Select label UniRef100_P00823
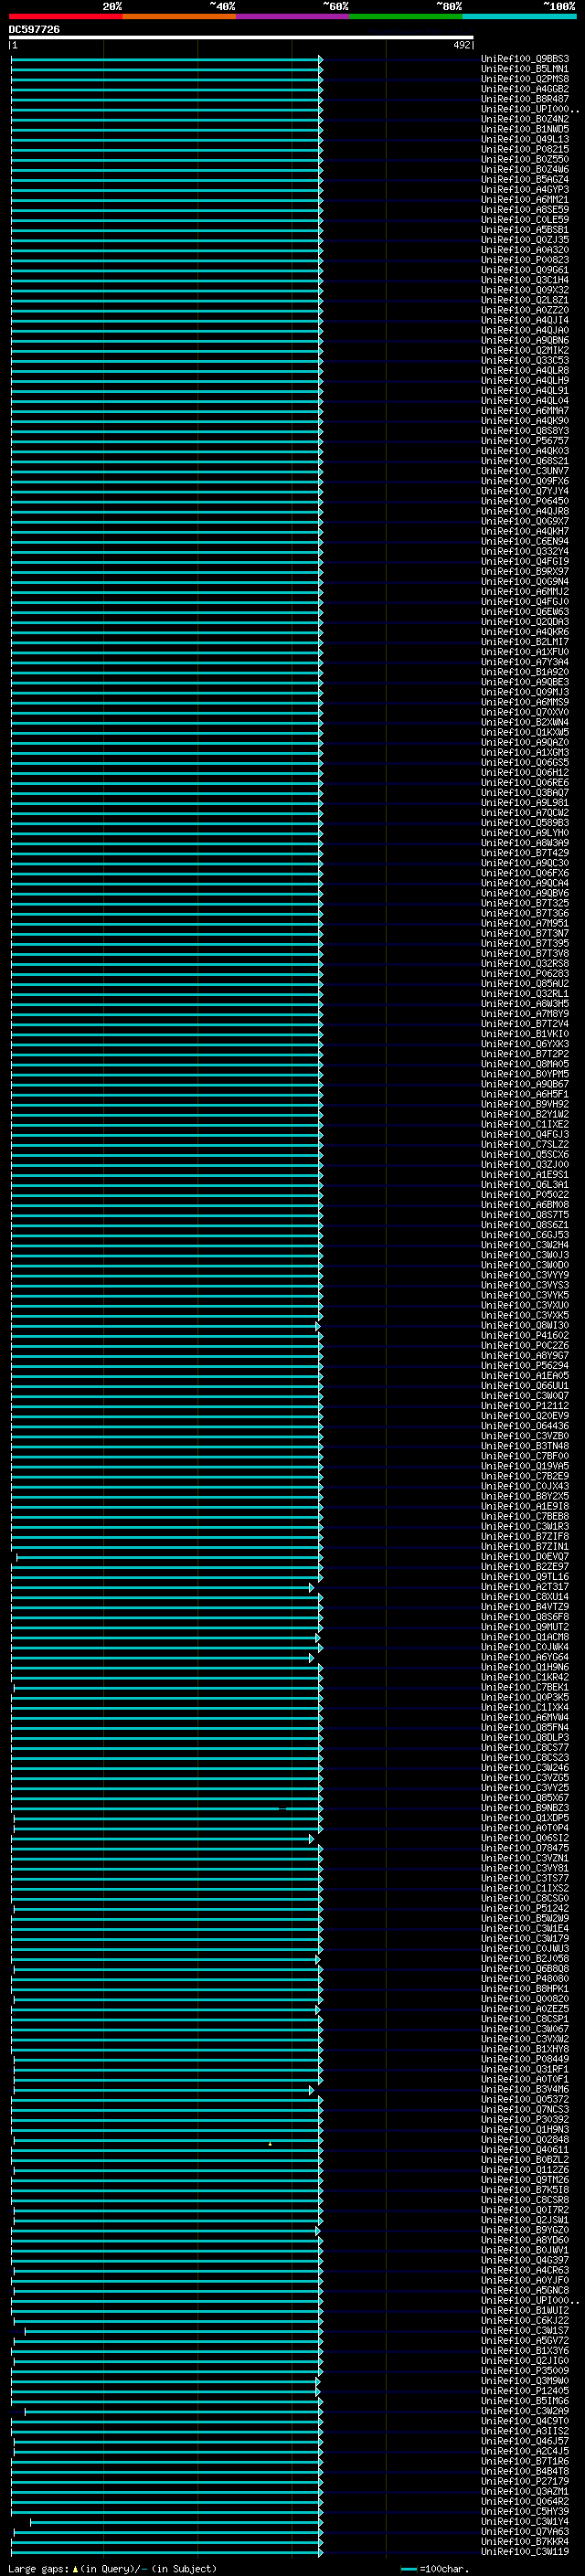This screenshot has height=2576, width=585. click(525, 260)
